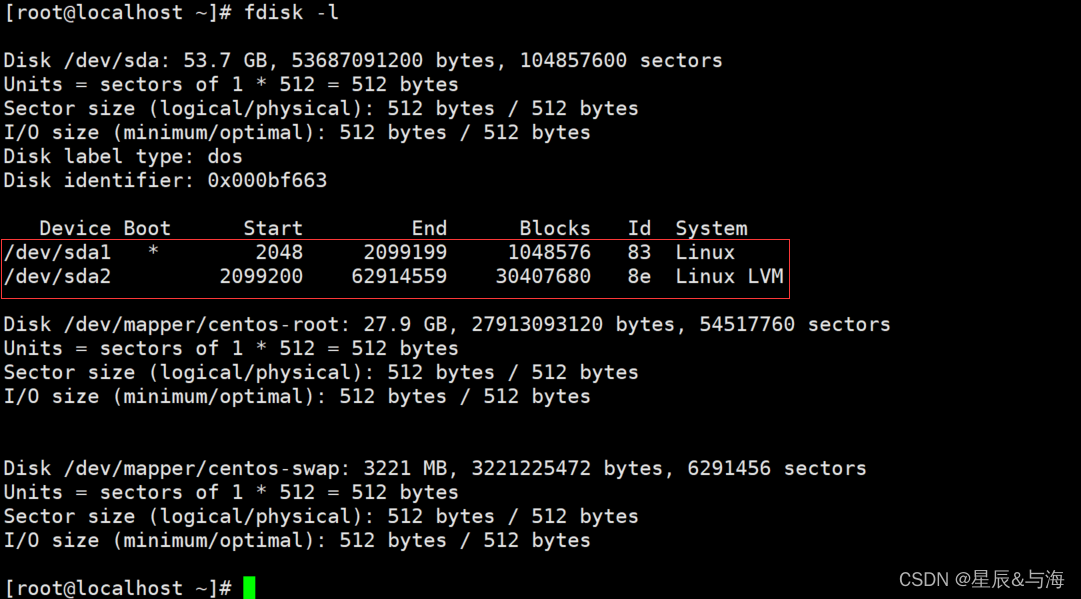
Task: Click the 'Blocks' column header
Action: tap(555, 228)
